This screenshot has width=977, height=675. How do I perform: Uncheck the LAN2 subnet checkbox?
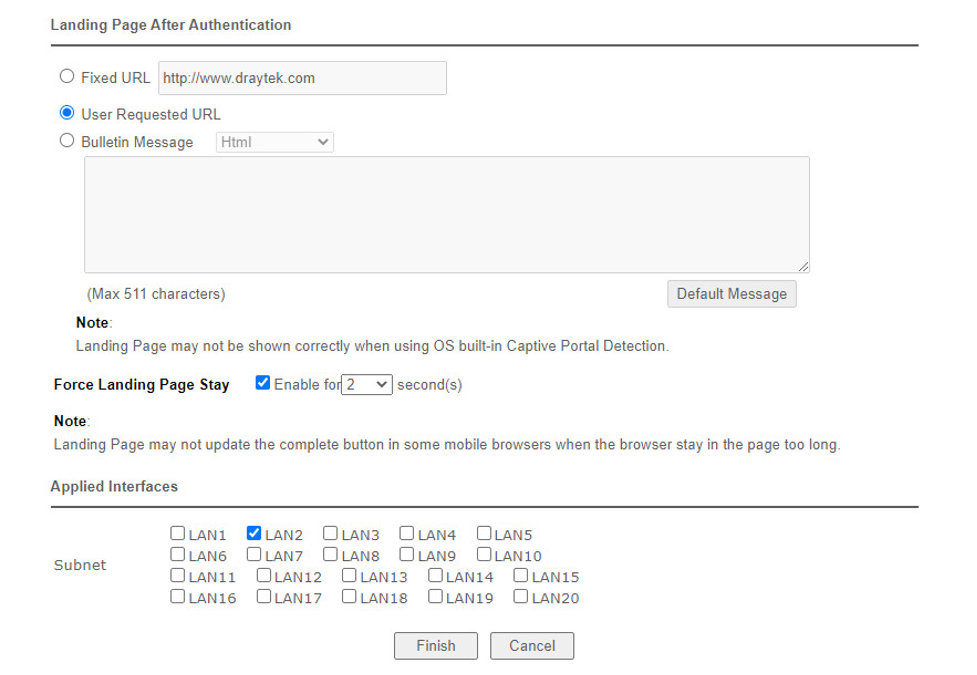point(254,533)
